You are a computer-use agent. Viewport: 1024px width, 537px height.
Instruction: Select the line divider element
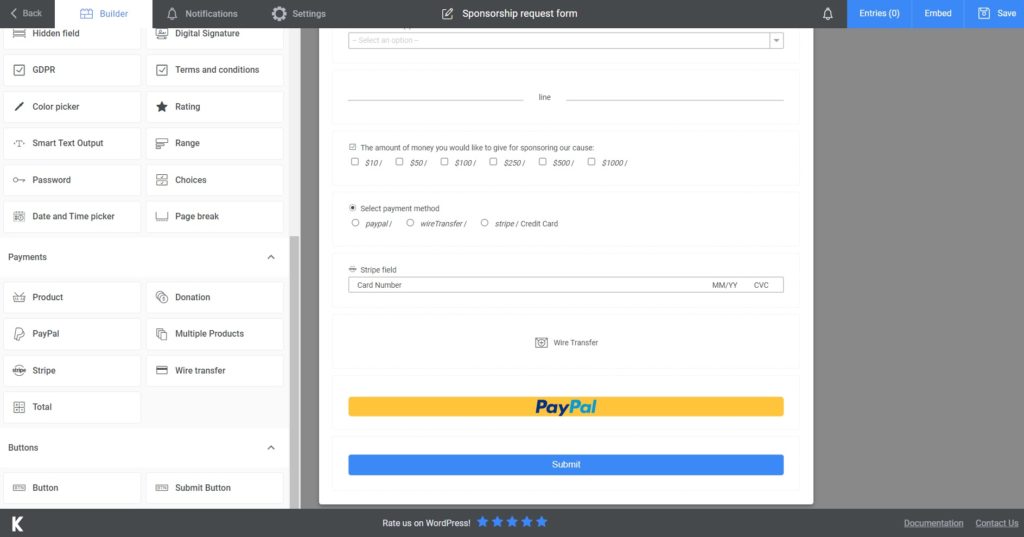click(566, 97)
